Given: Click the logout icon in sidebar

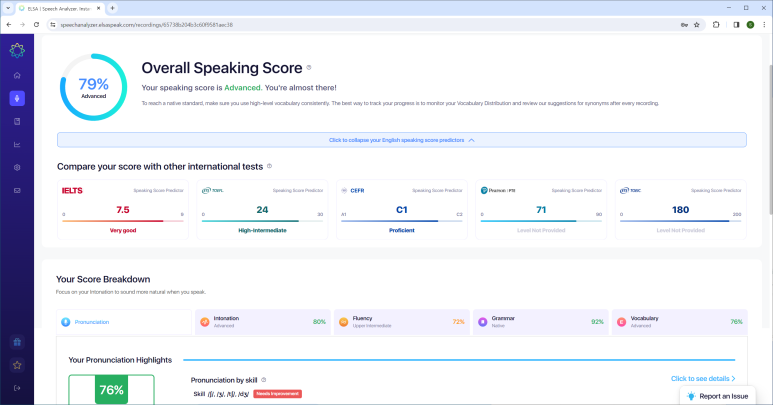Looking at the screenshot, I should [17, 388].
